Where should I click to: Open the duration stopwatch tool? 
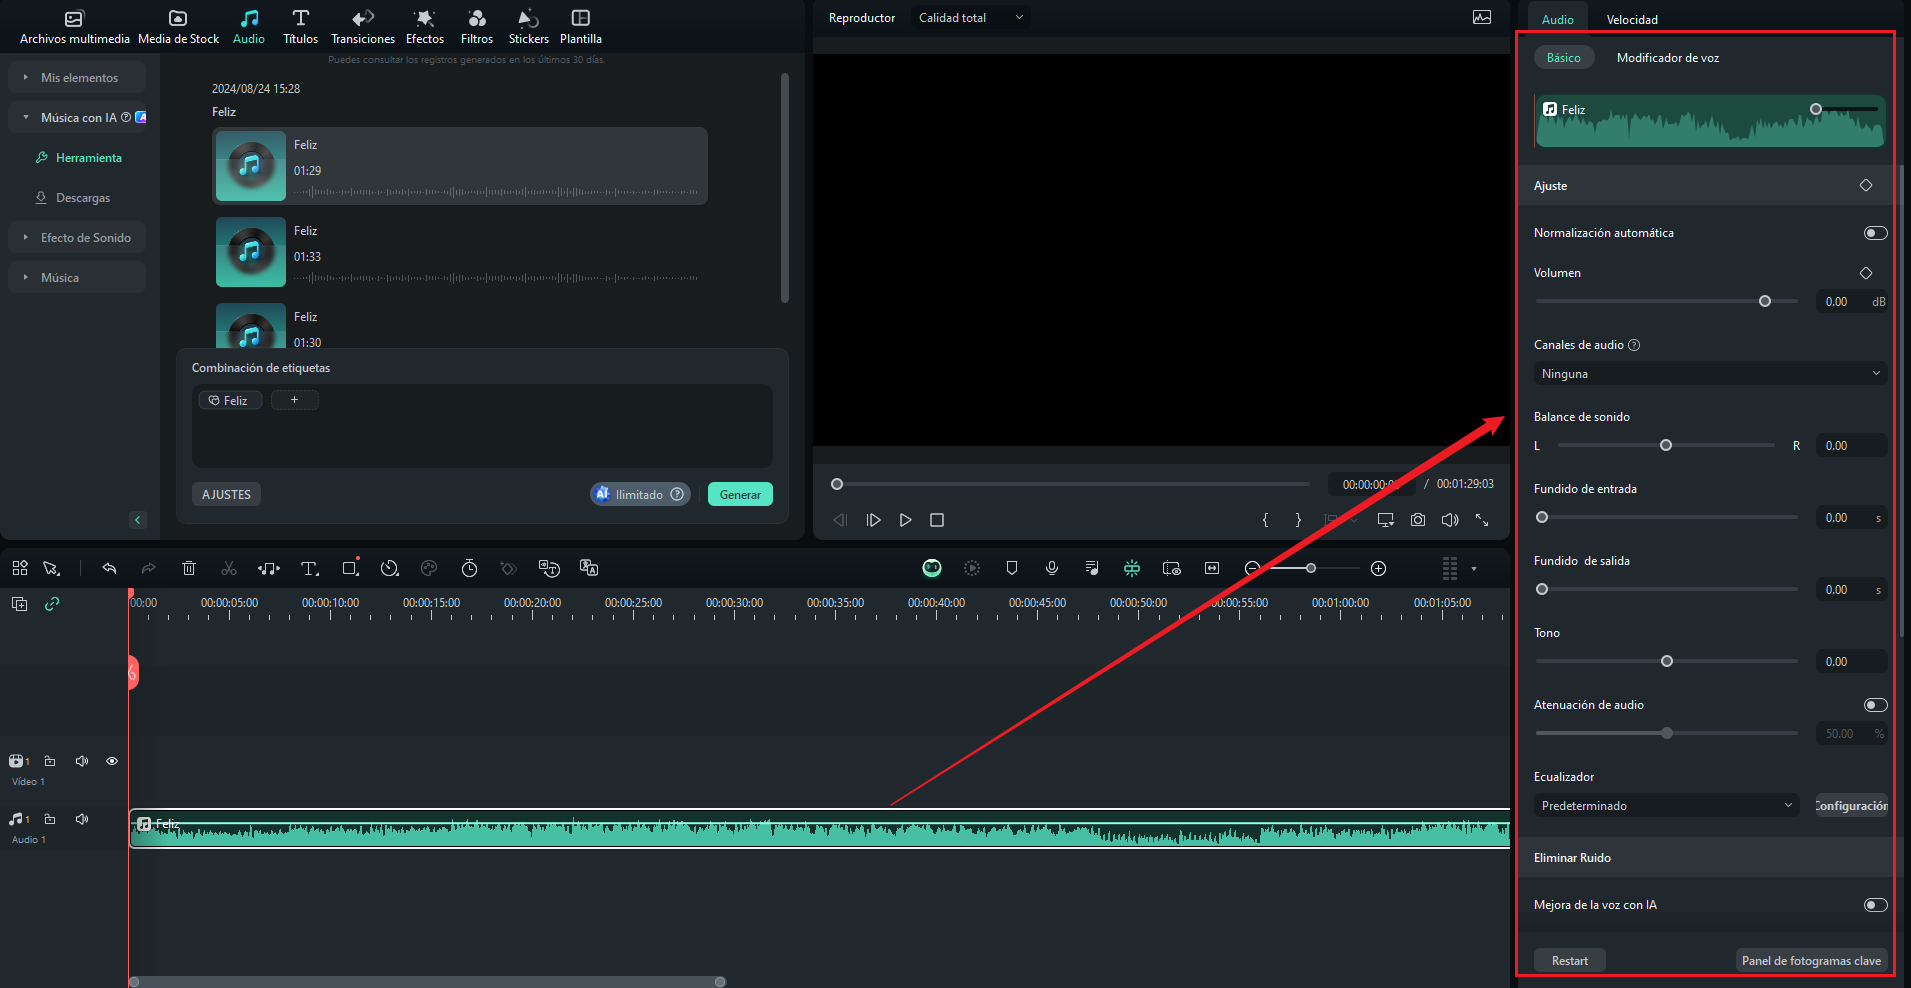(x=469, y=568)
